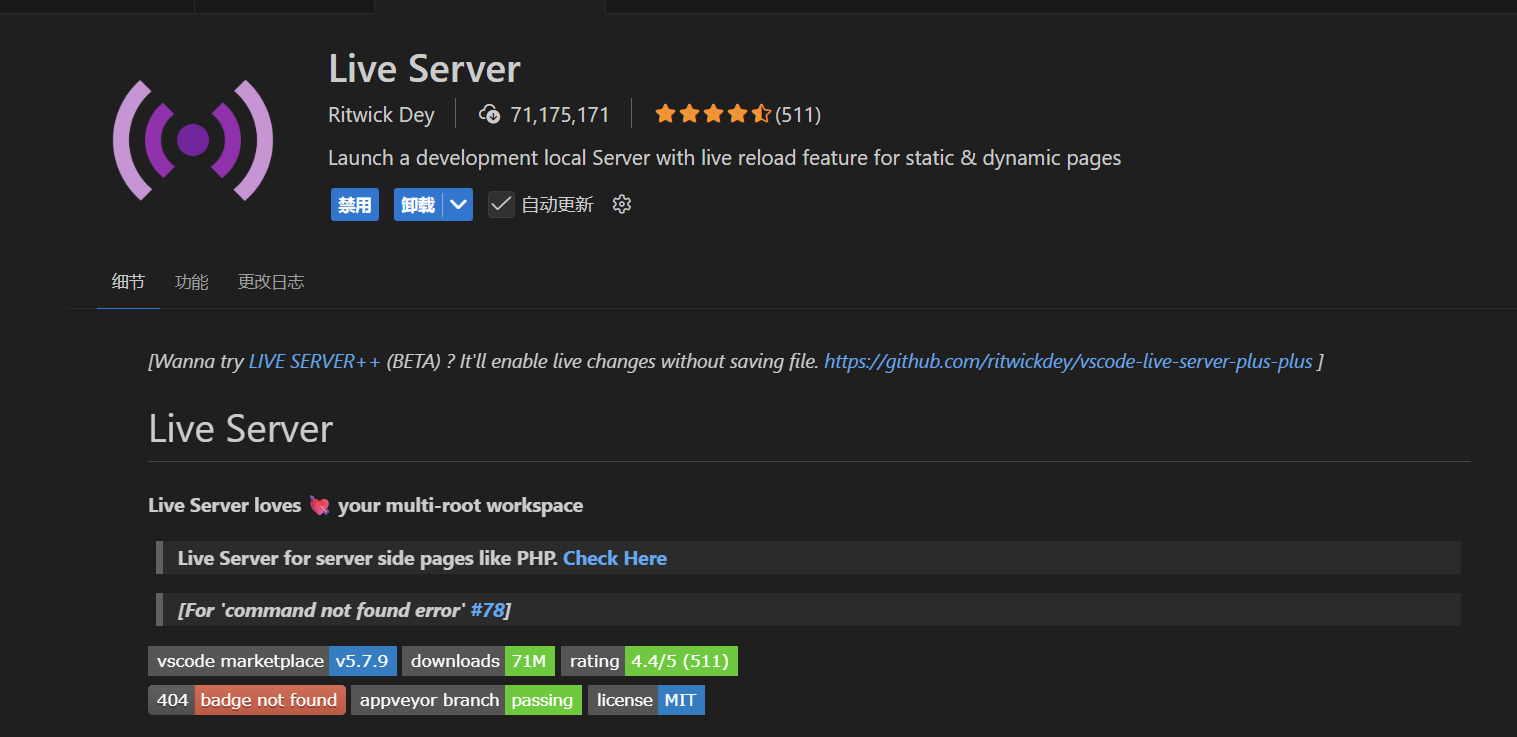This screenshot has width=1517, height=737.
Task: Click the download count cloud icon
Action: (x=490, y=114)
